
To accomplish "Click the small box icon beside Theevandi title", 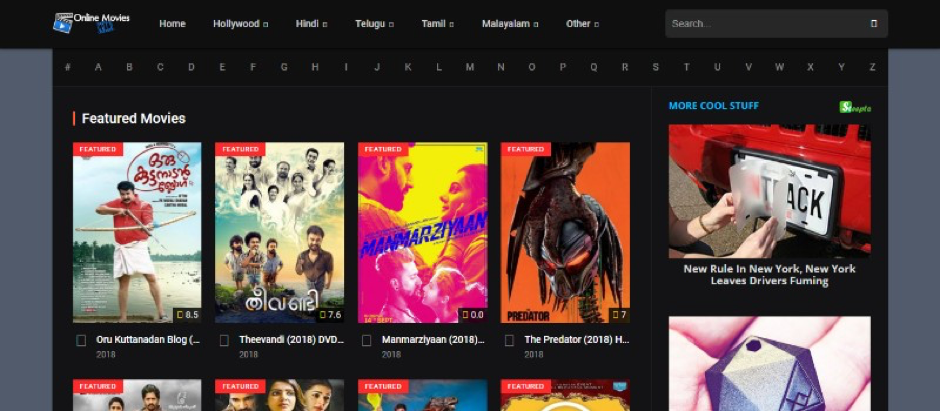I will [x=225, y=340].
